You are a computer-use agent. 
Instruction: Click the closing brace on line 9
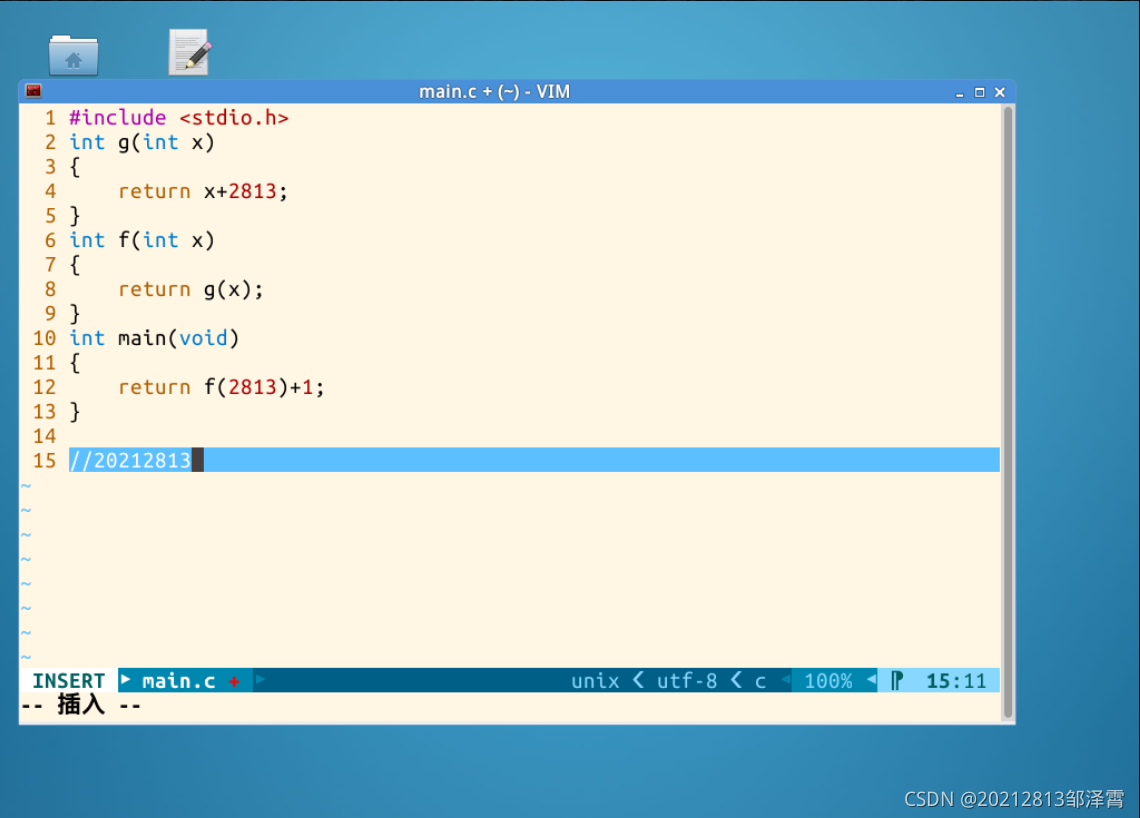[x=74, y=314]
